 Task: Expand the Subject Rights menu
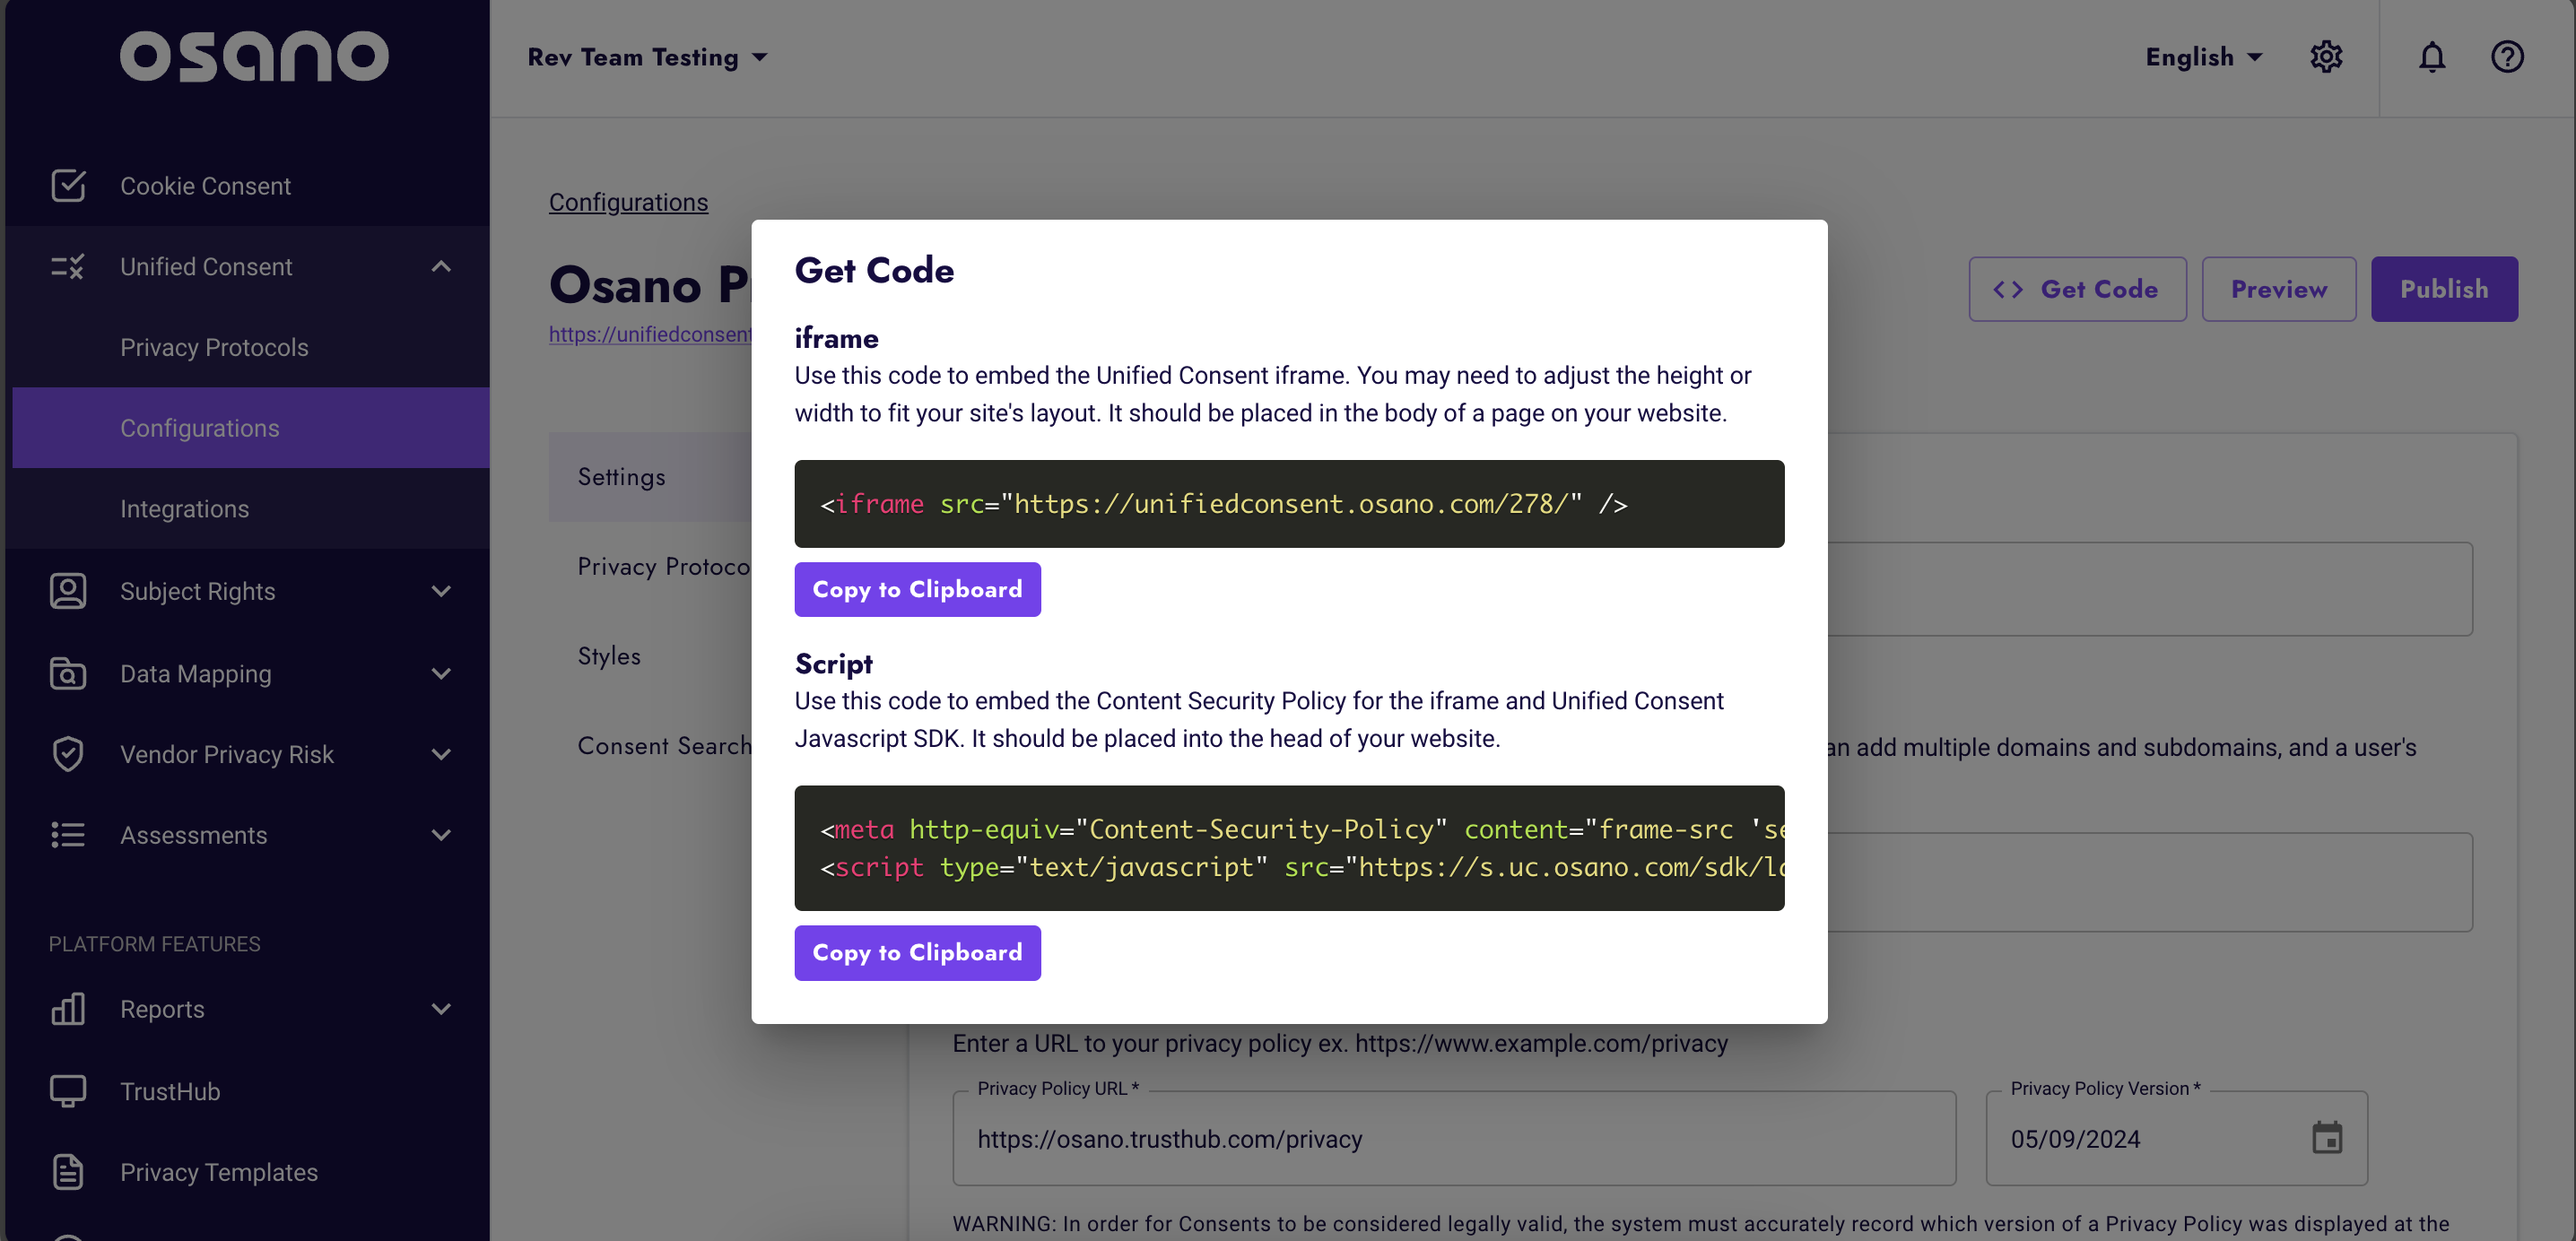click(x=441, y=591)
